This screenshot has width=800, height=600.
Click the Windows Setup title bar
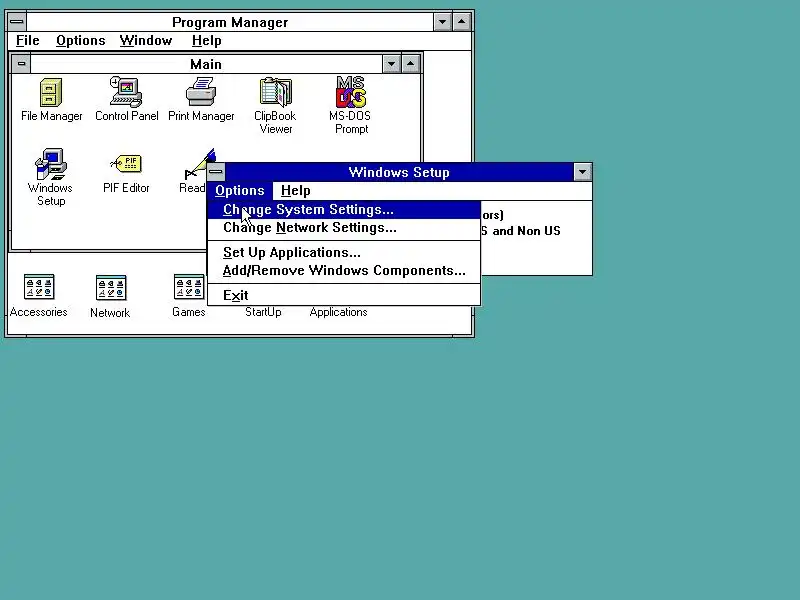[x=399, y=172]
